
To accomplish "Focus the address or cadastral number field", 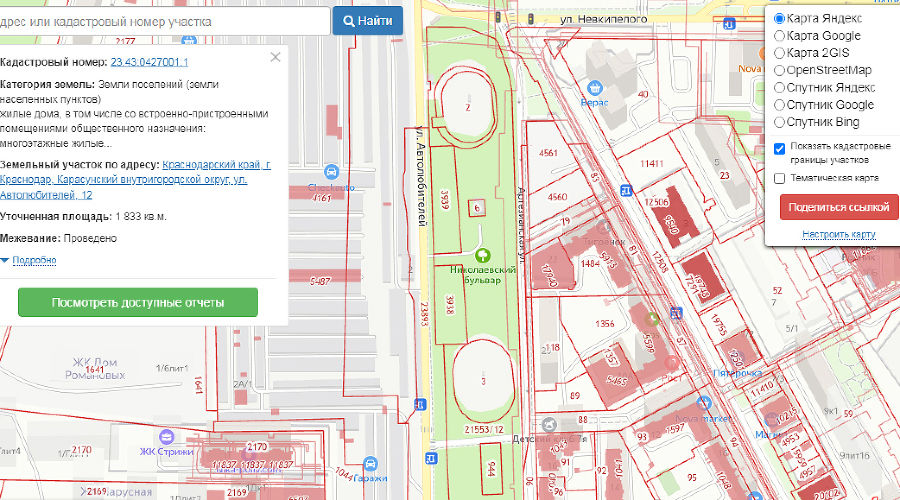I will pos(165,20).
